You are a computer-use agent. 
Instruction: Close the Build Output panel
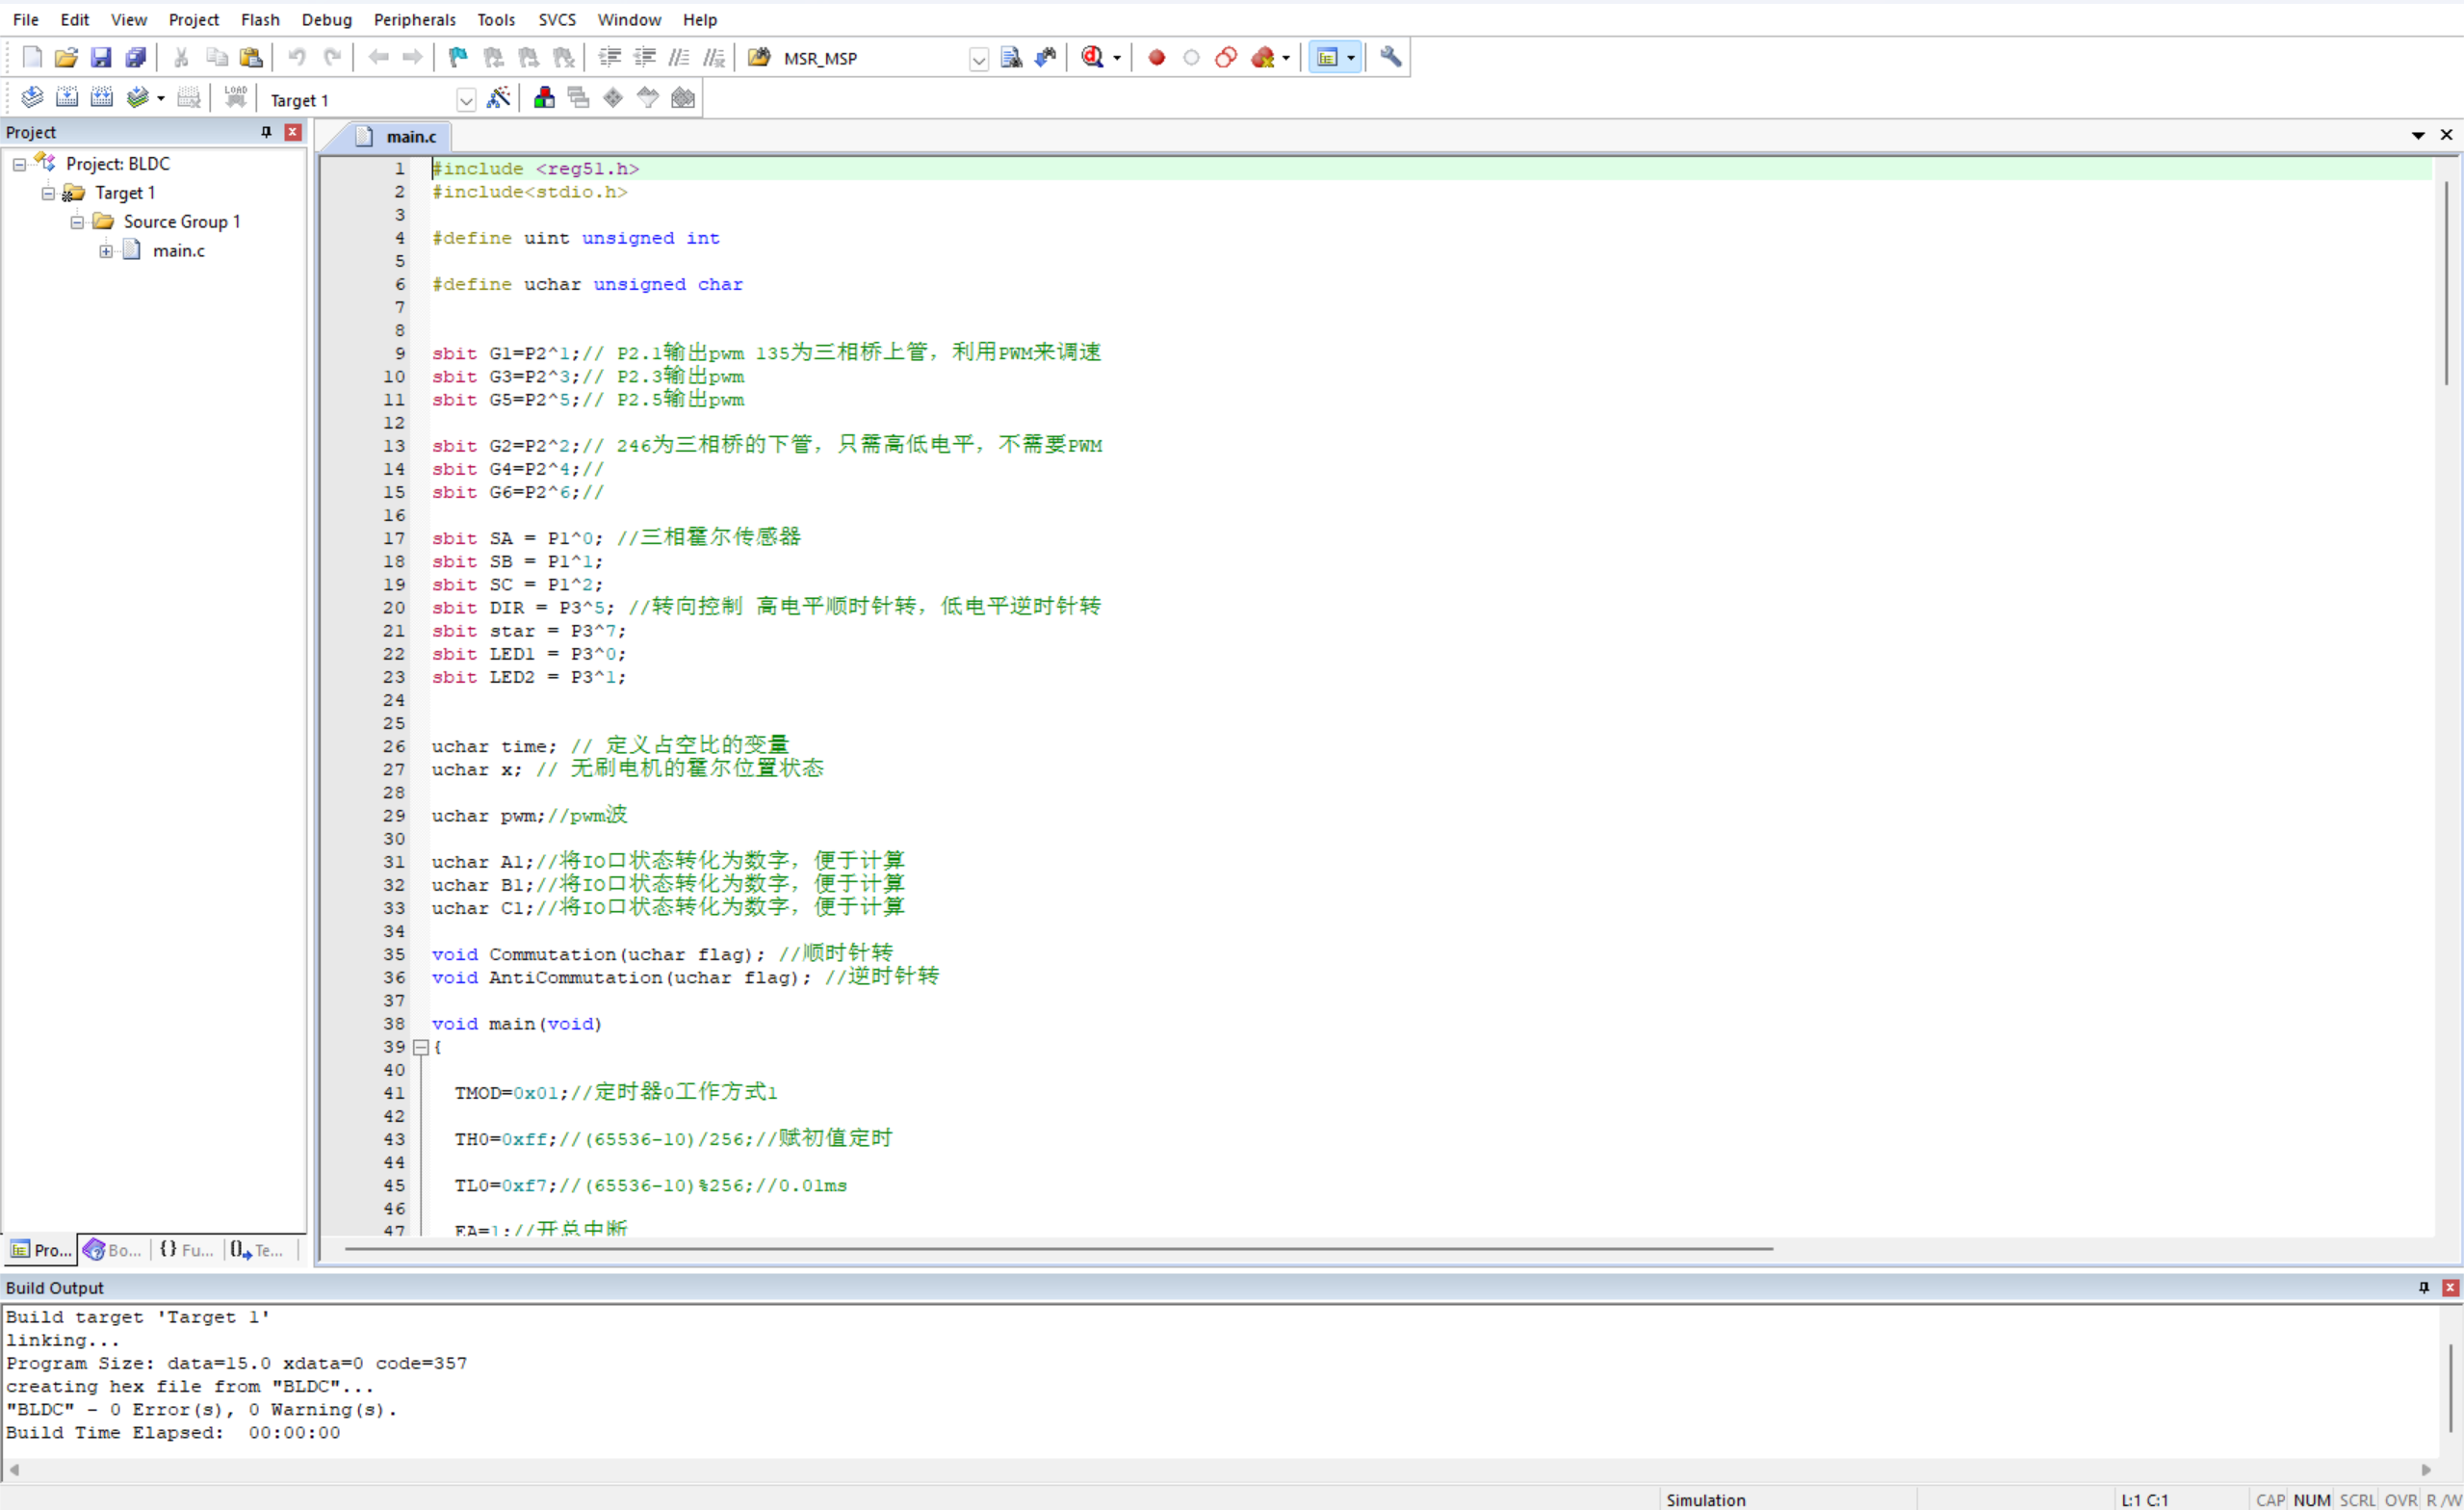[x=2449, y=1287]
